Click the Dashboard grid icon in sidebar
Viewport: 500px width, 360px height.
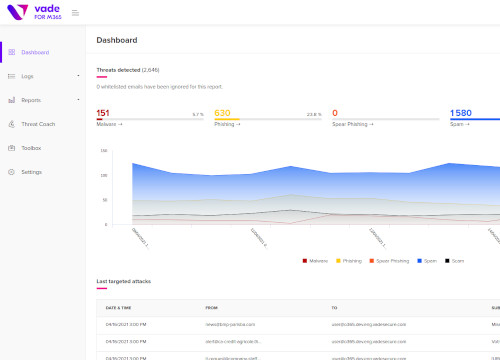point(12,52)
